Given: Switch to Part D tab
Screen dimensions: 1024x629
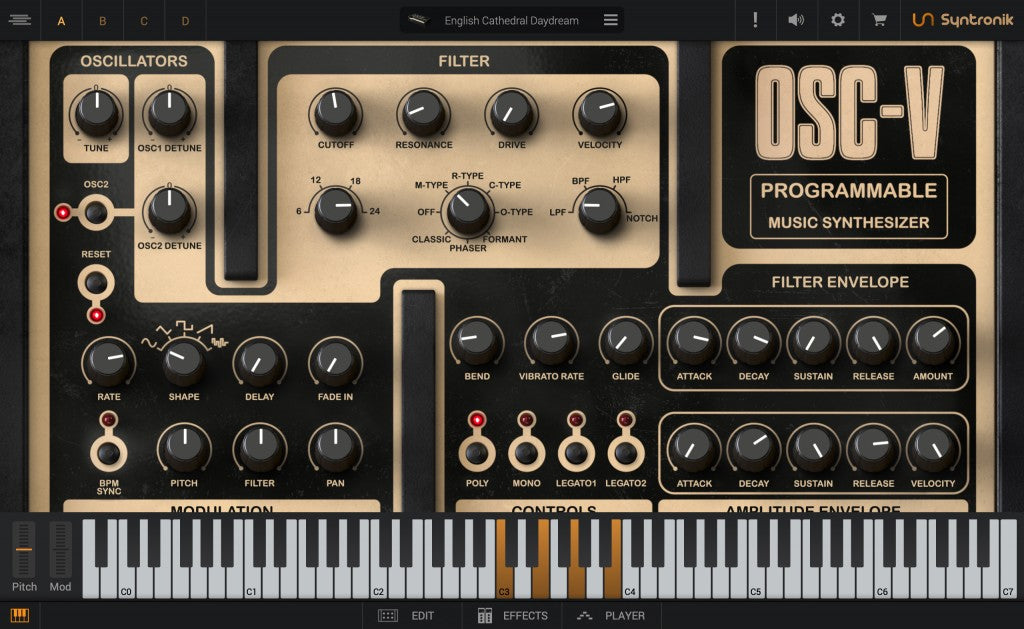Looking at the screenshot, I should [184, 21].
